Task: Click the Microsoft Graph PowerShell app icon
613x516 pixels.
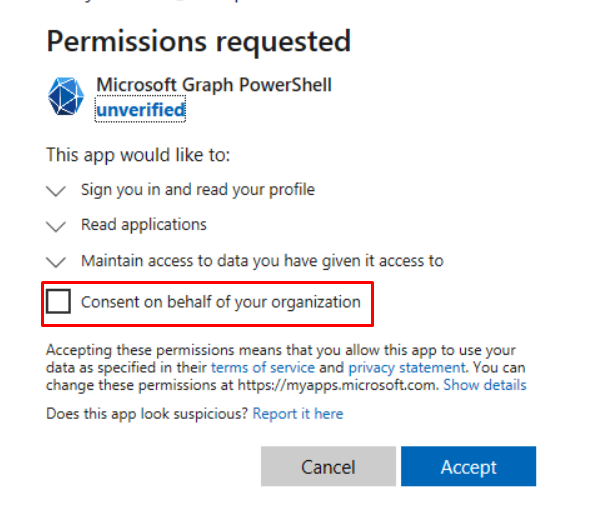Action: (67, 97)
